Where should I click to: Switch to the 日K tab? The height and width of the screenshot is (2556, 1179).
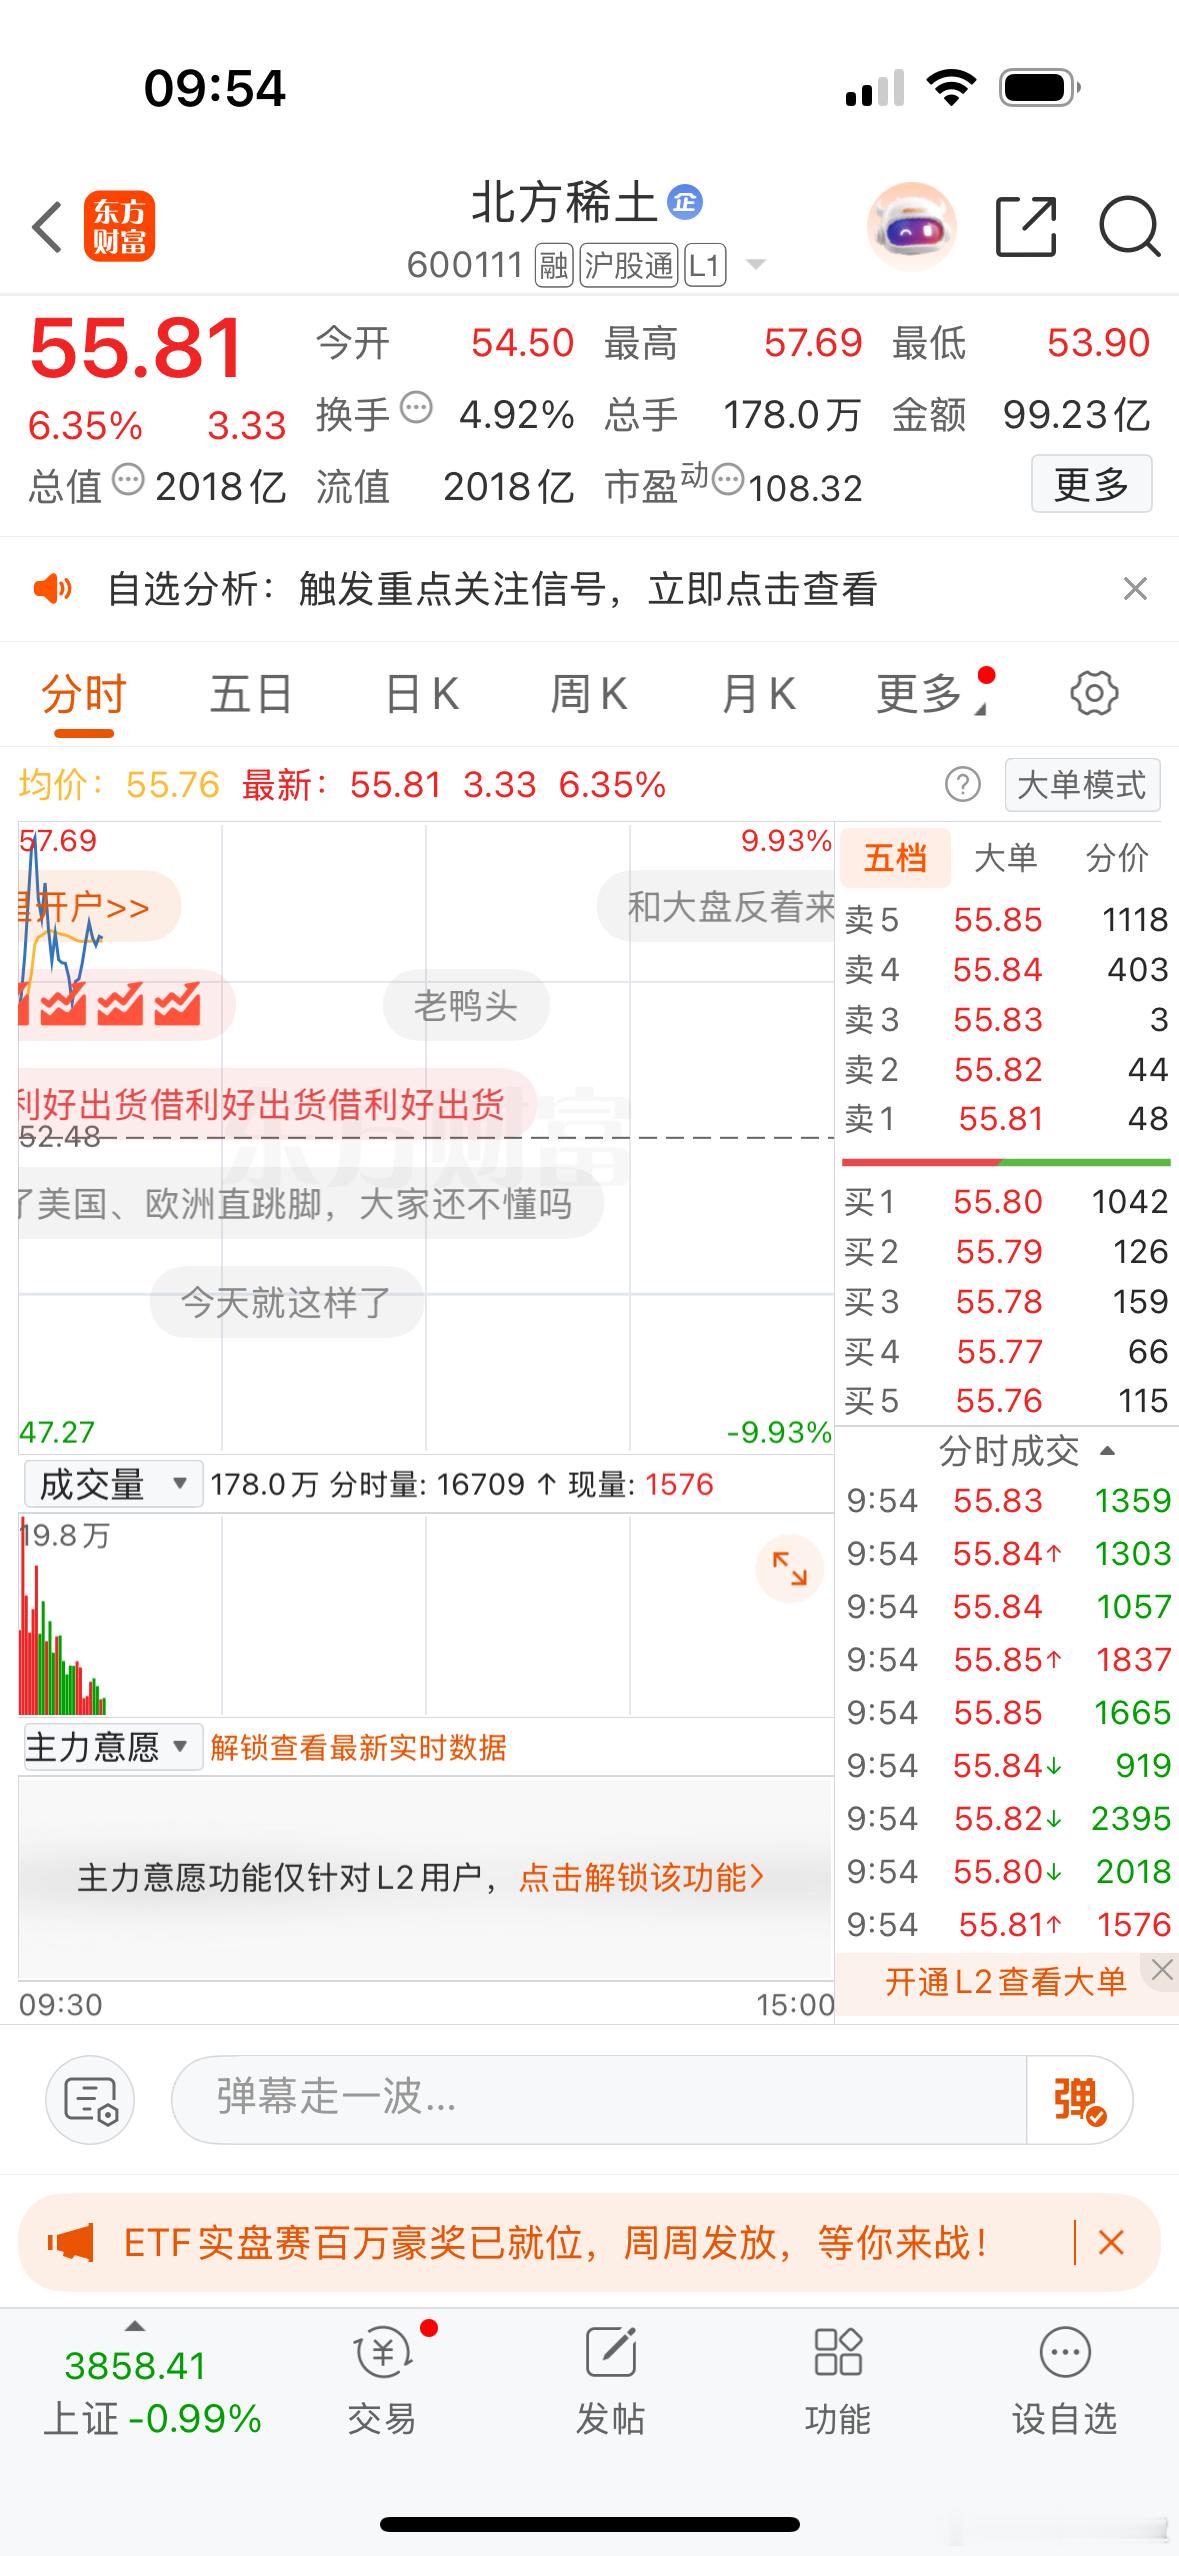coord(422,694)
